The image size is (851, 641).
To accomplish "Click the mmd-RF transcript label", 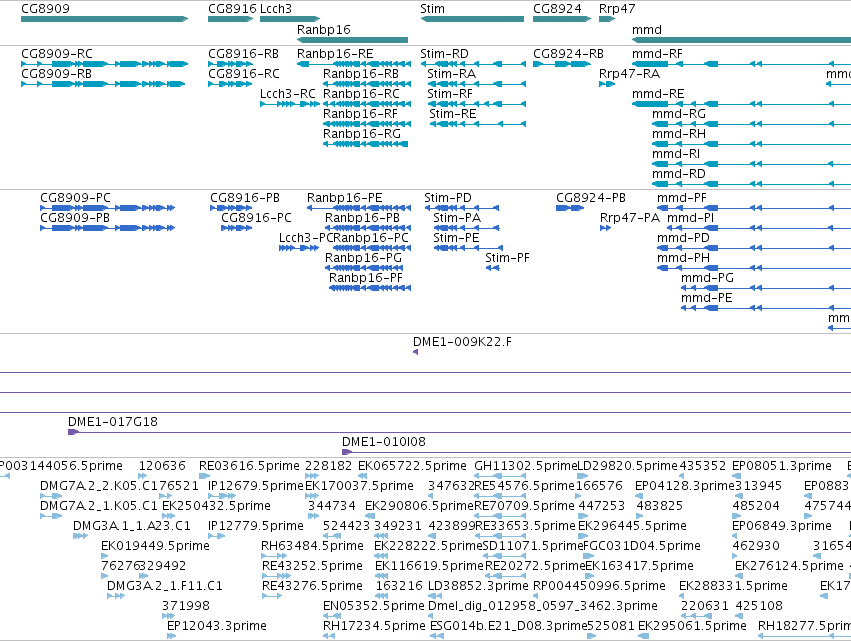I will tap(657, 54).
